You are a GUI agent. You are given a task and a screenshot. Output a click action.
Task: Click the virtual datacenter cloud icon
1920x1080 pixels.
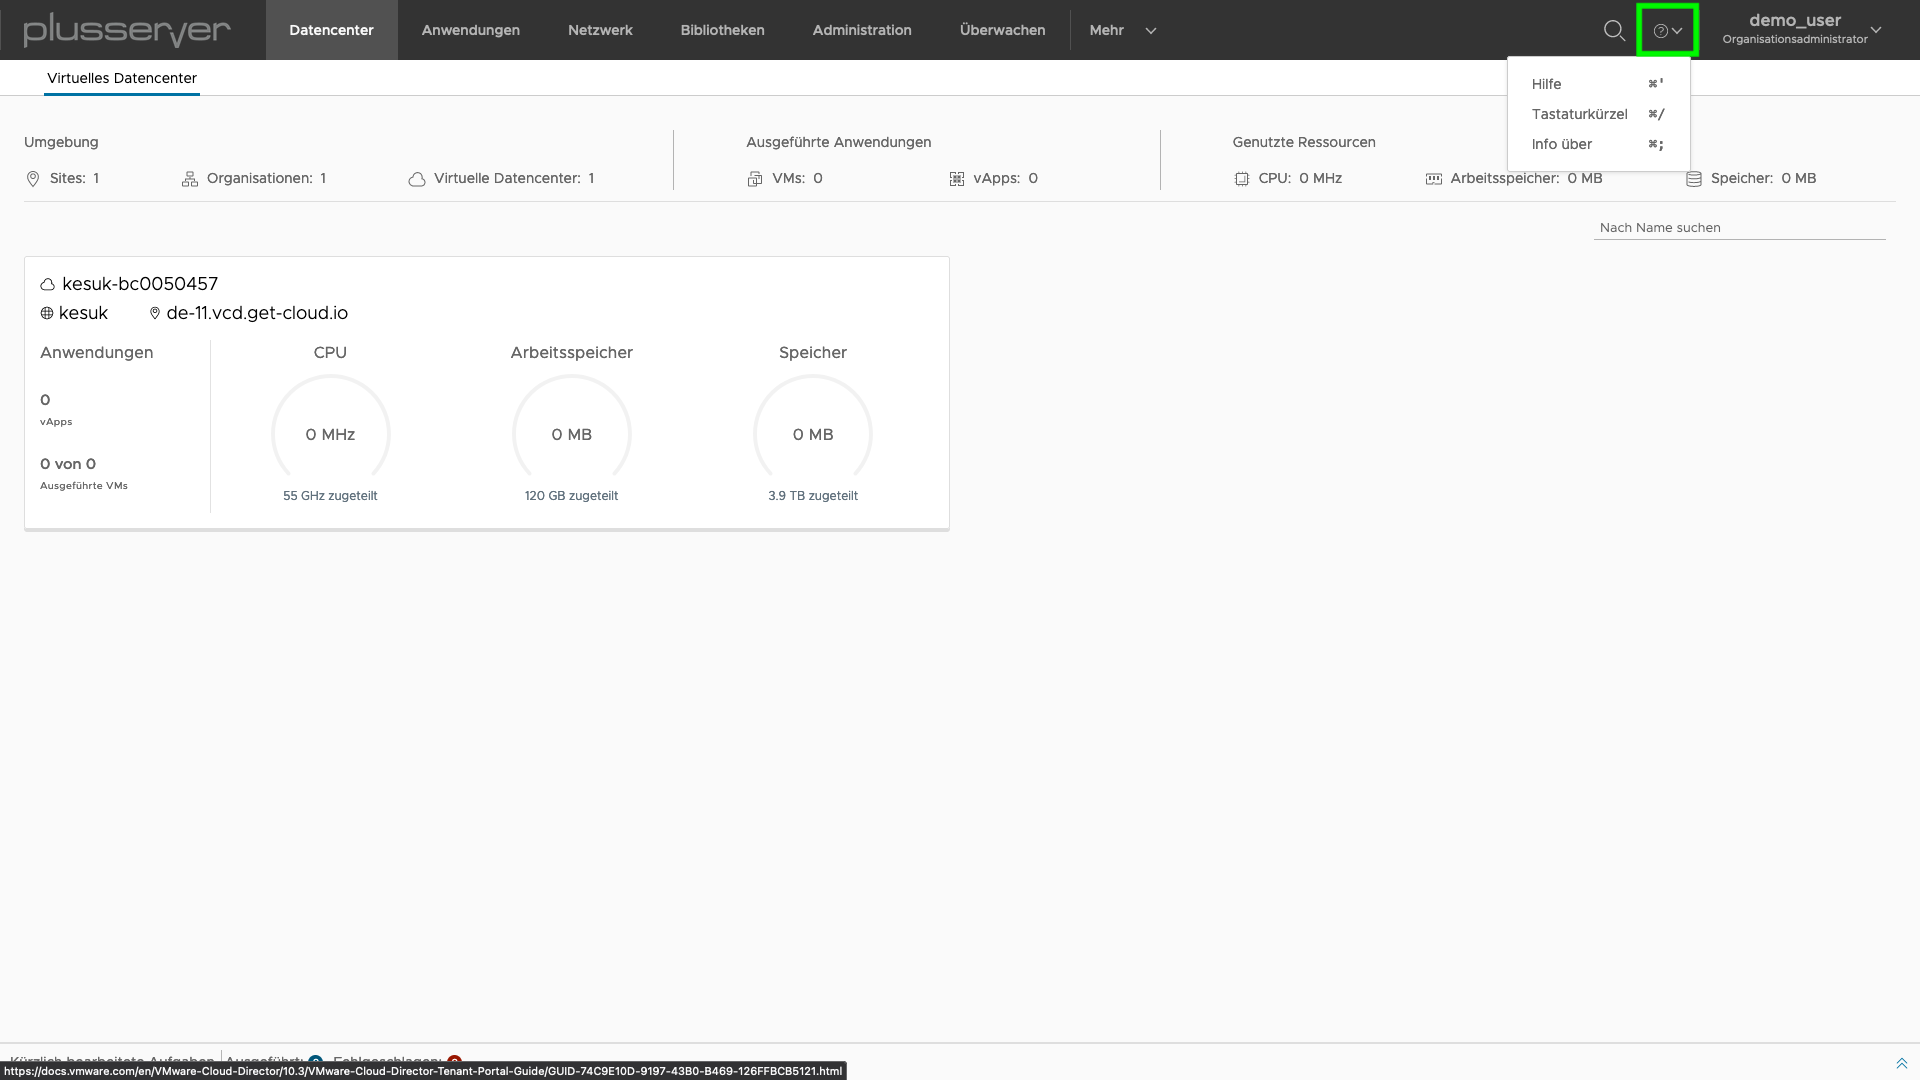click(46, 282)
